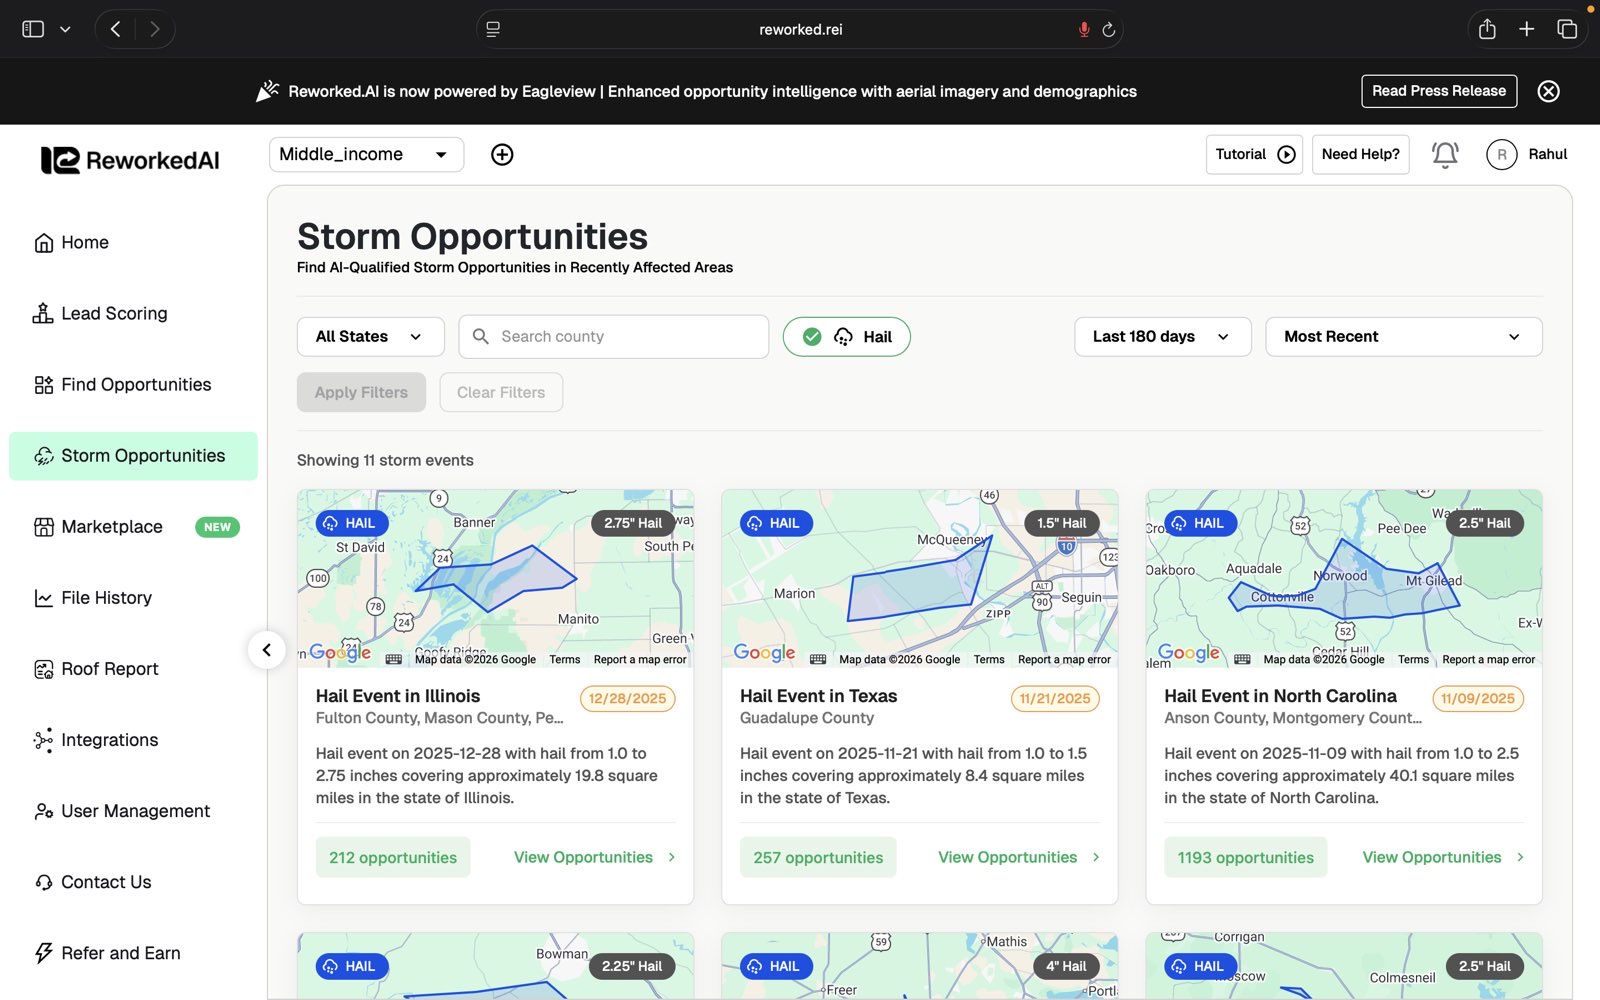Click Read Press Release

[x=1438, y=91]
